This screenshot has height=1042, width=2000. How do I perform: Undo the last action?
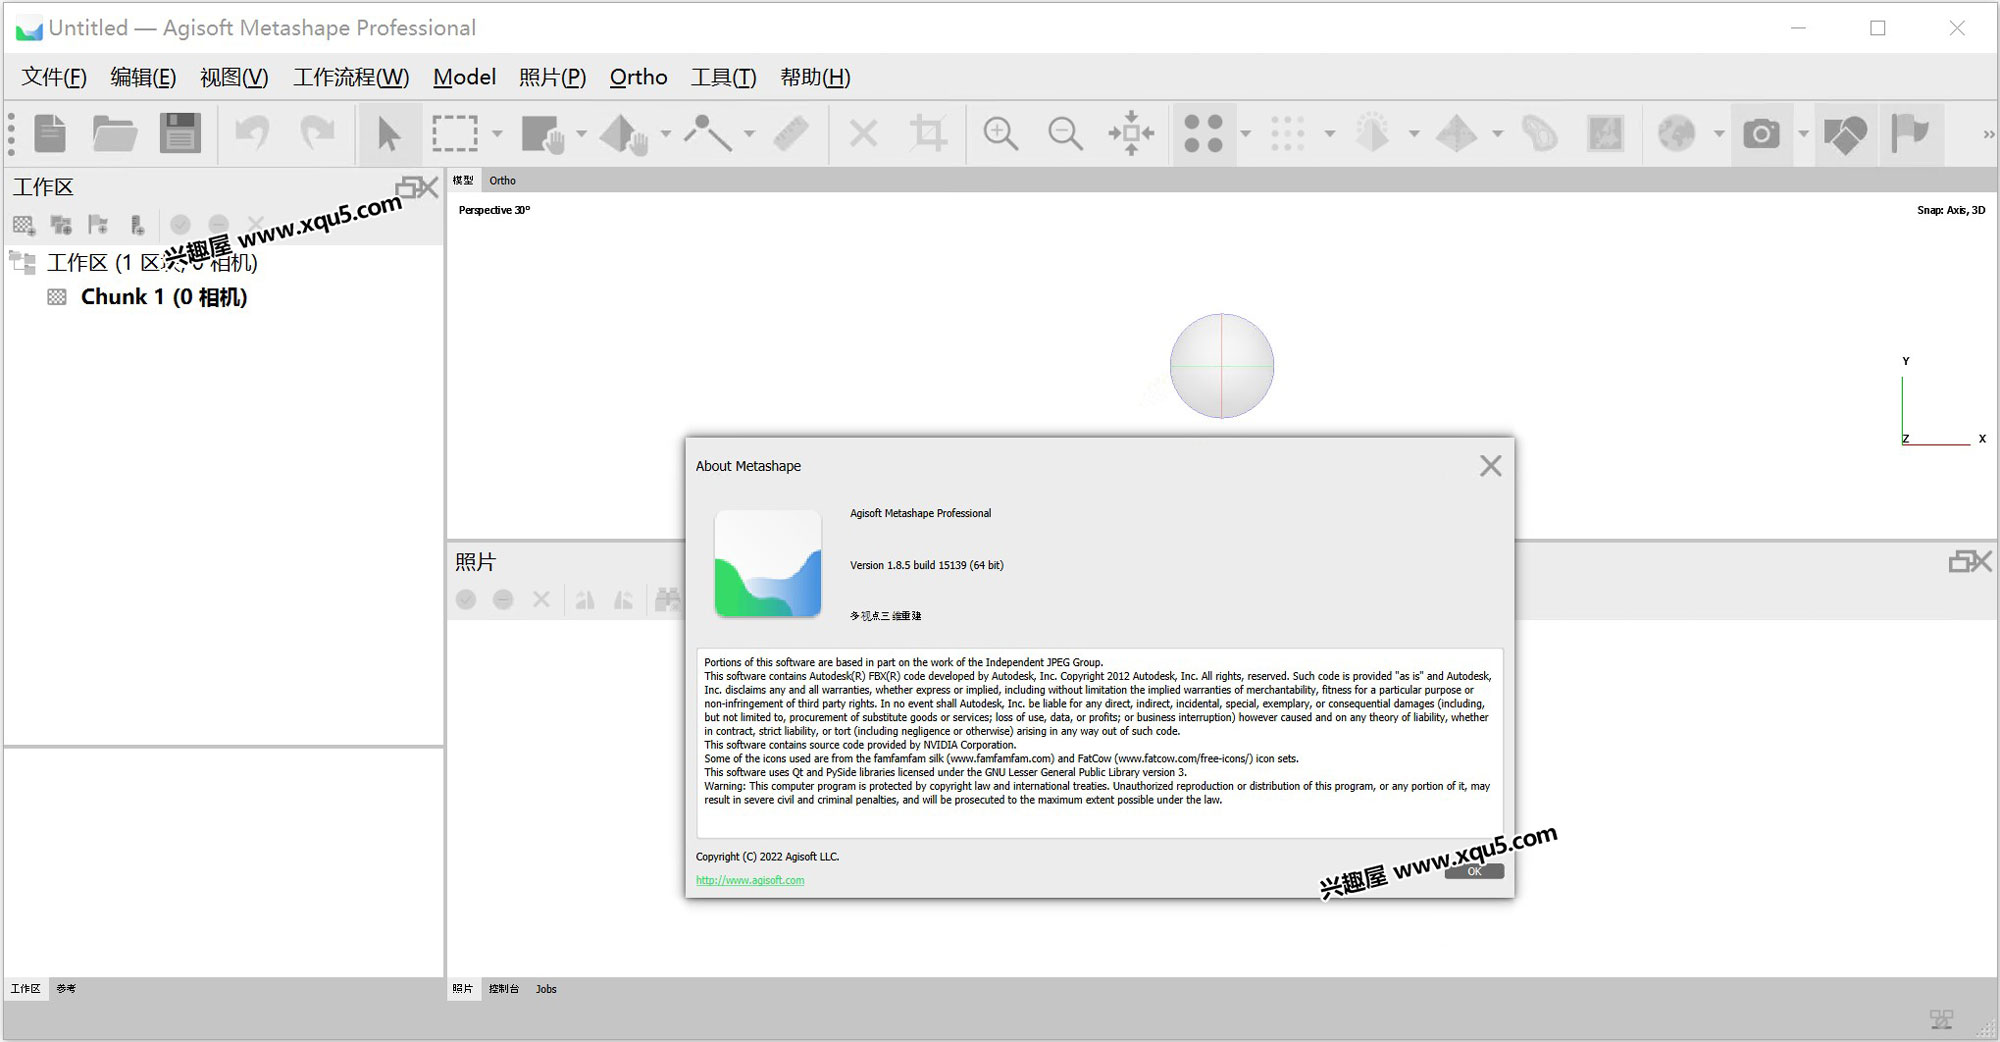click(x=252, y=133)
